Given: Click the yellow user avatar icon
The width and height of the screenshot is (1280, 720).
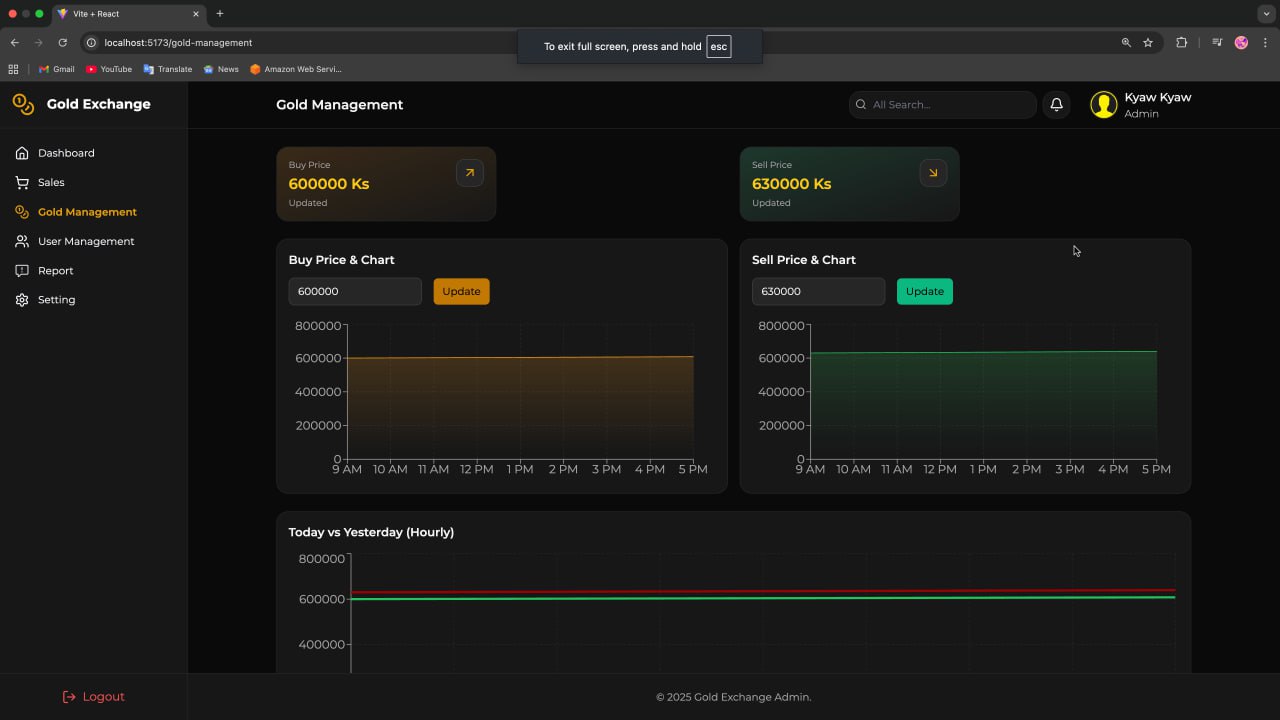Looking at the screenshot, I should coord(1103,105).
